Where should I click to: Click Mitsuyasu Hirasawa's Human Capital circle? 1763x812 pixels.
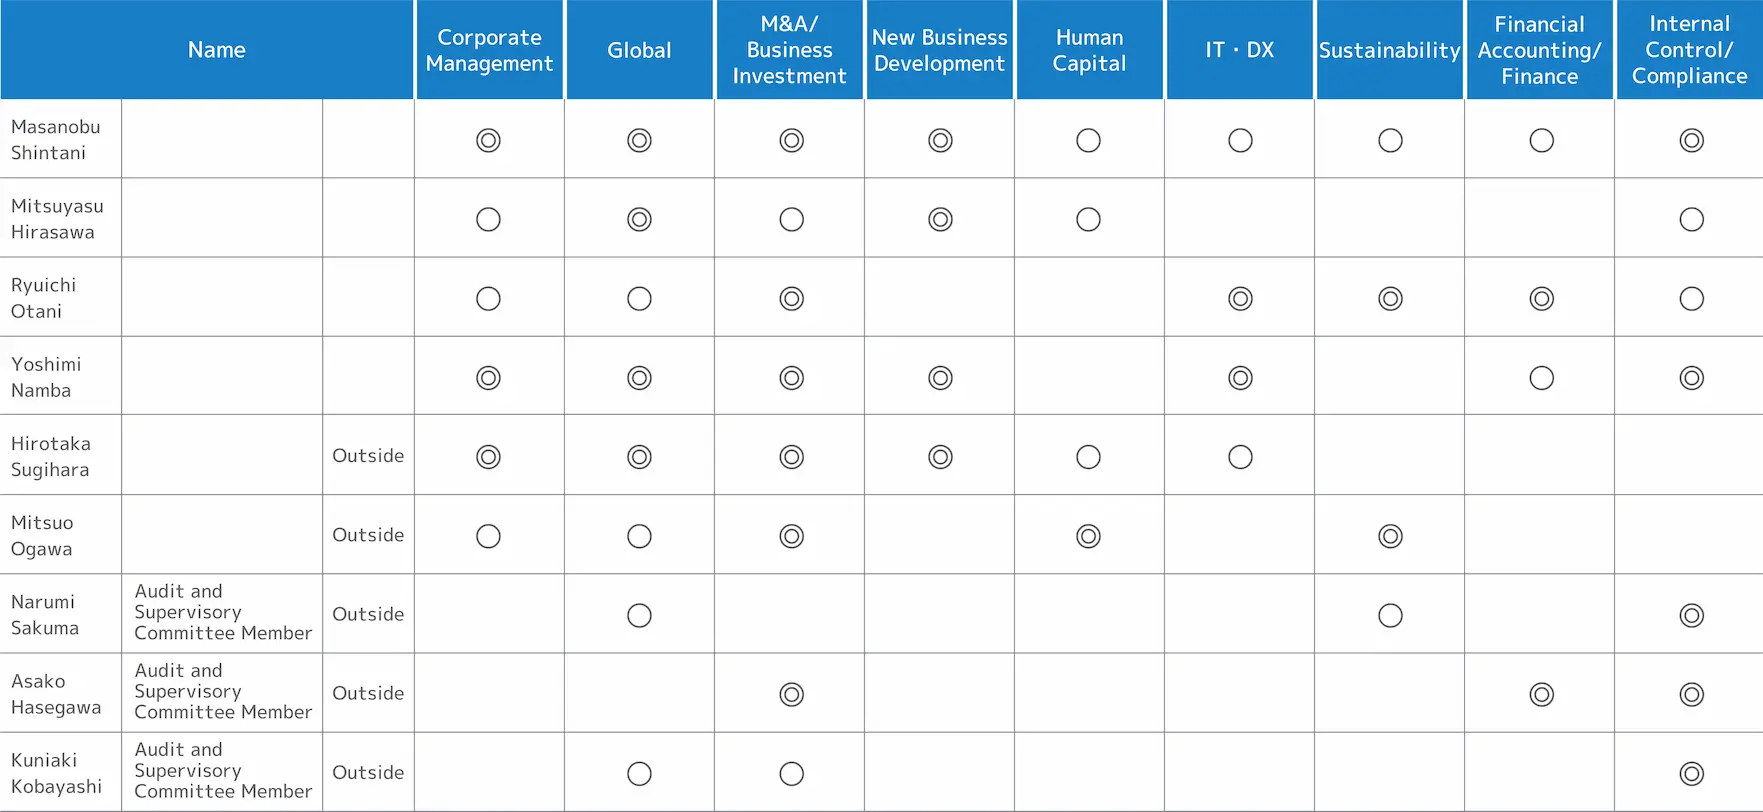coord(1088,220)
